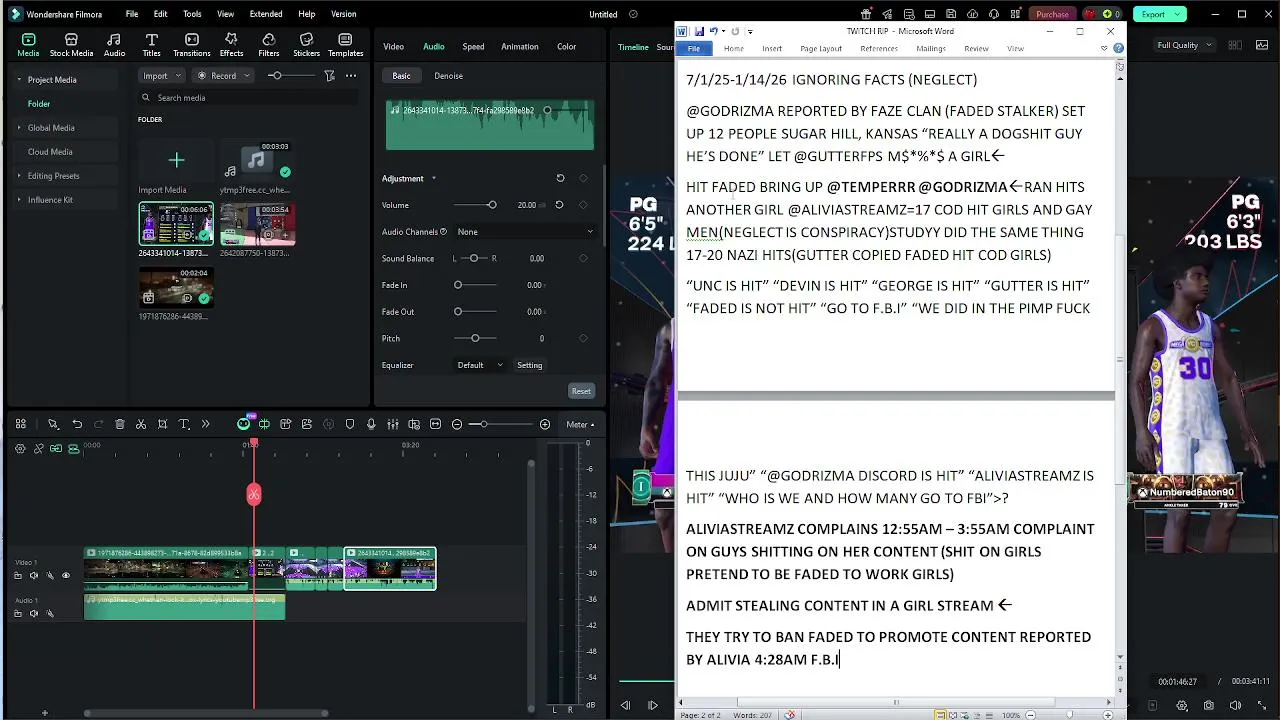
Task: Open the Templates panel
Action: pos(345,45)
